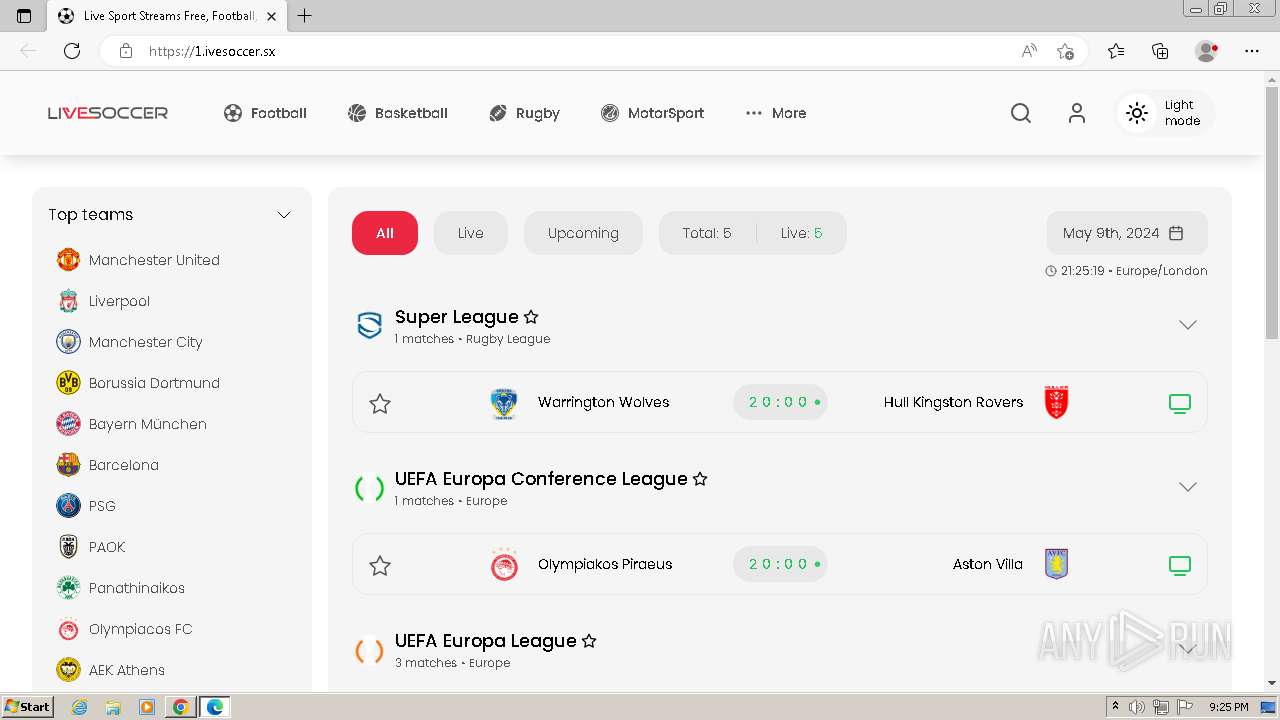The image size is (1280, 720).
Task: Open a new browser tab
Action: coord(305,15)
